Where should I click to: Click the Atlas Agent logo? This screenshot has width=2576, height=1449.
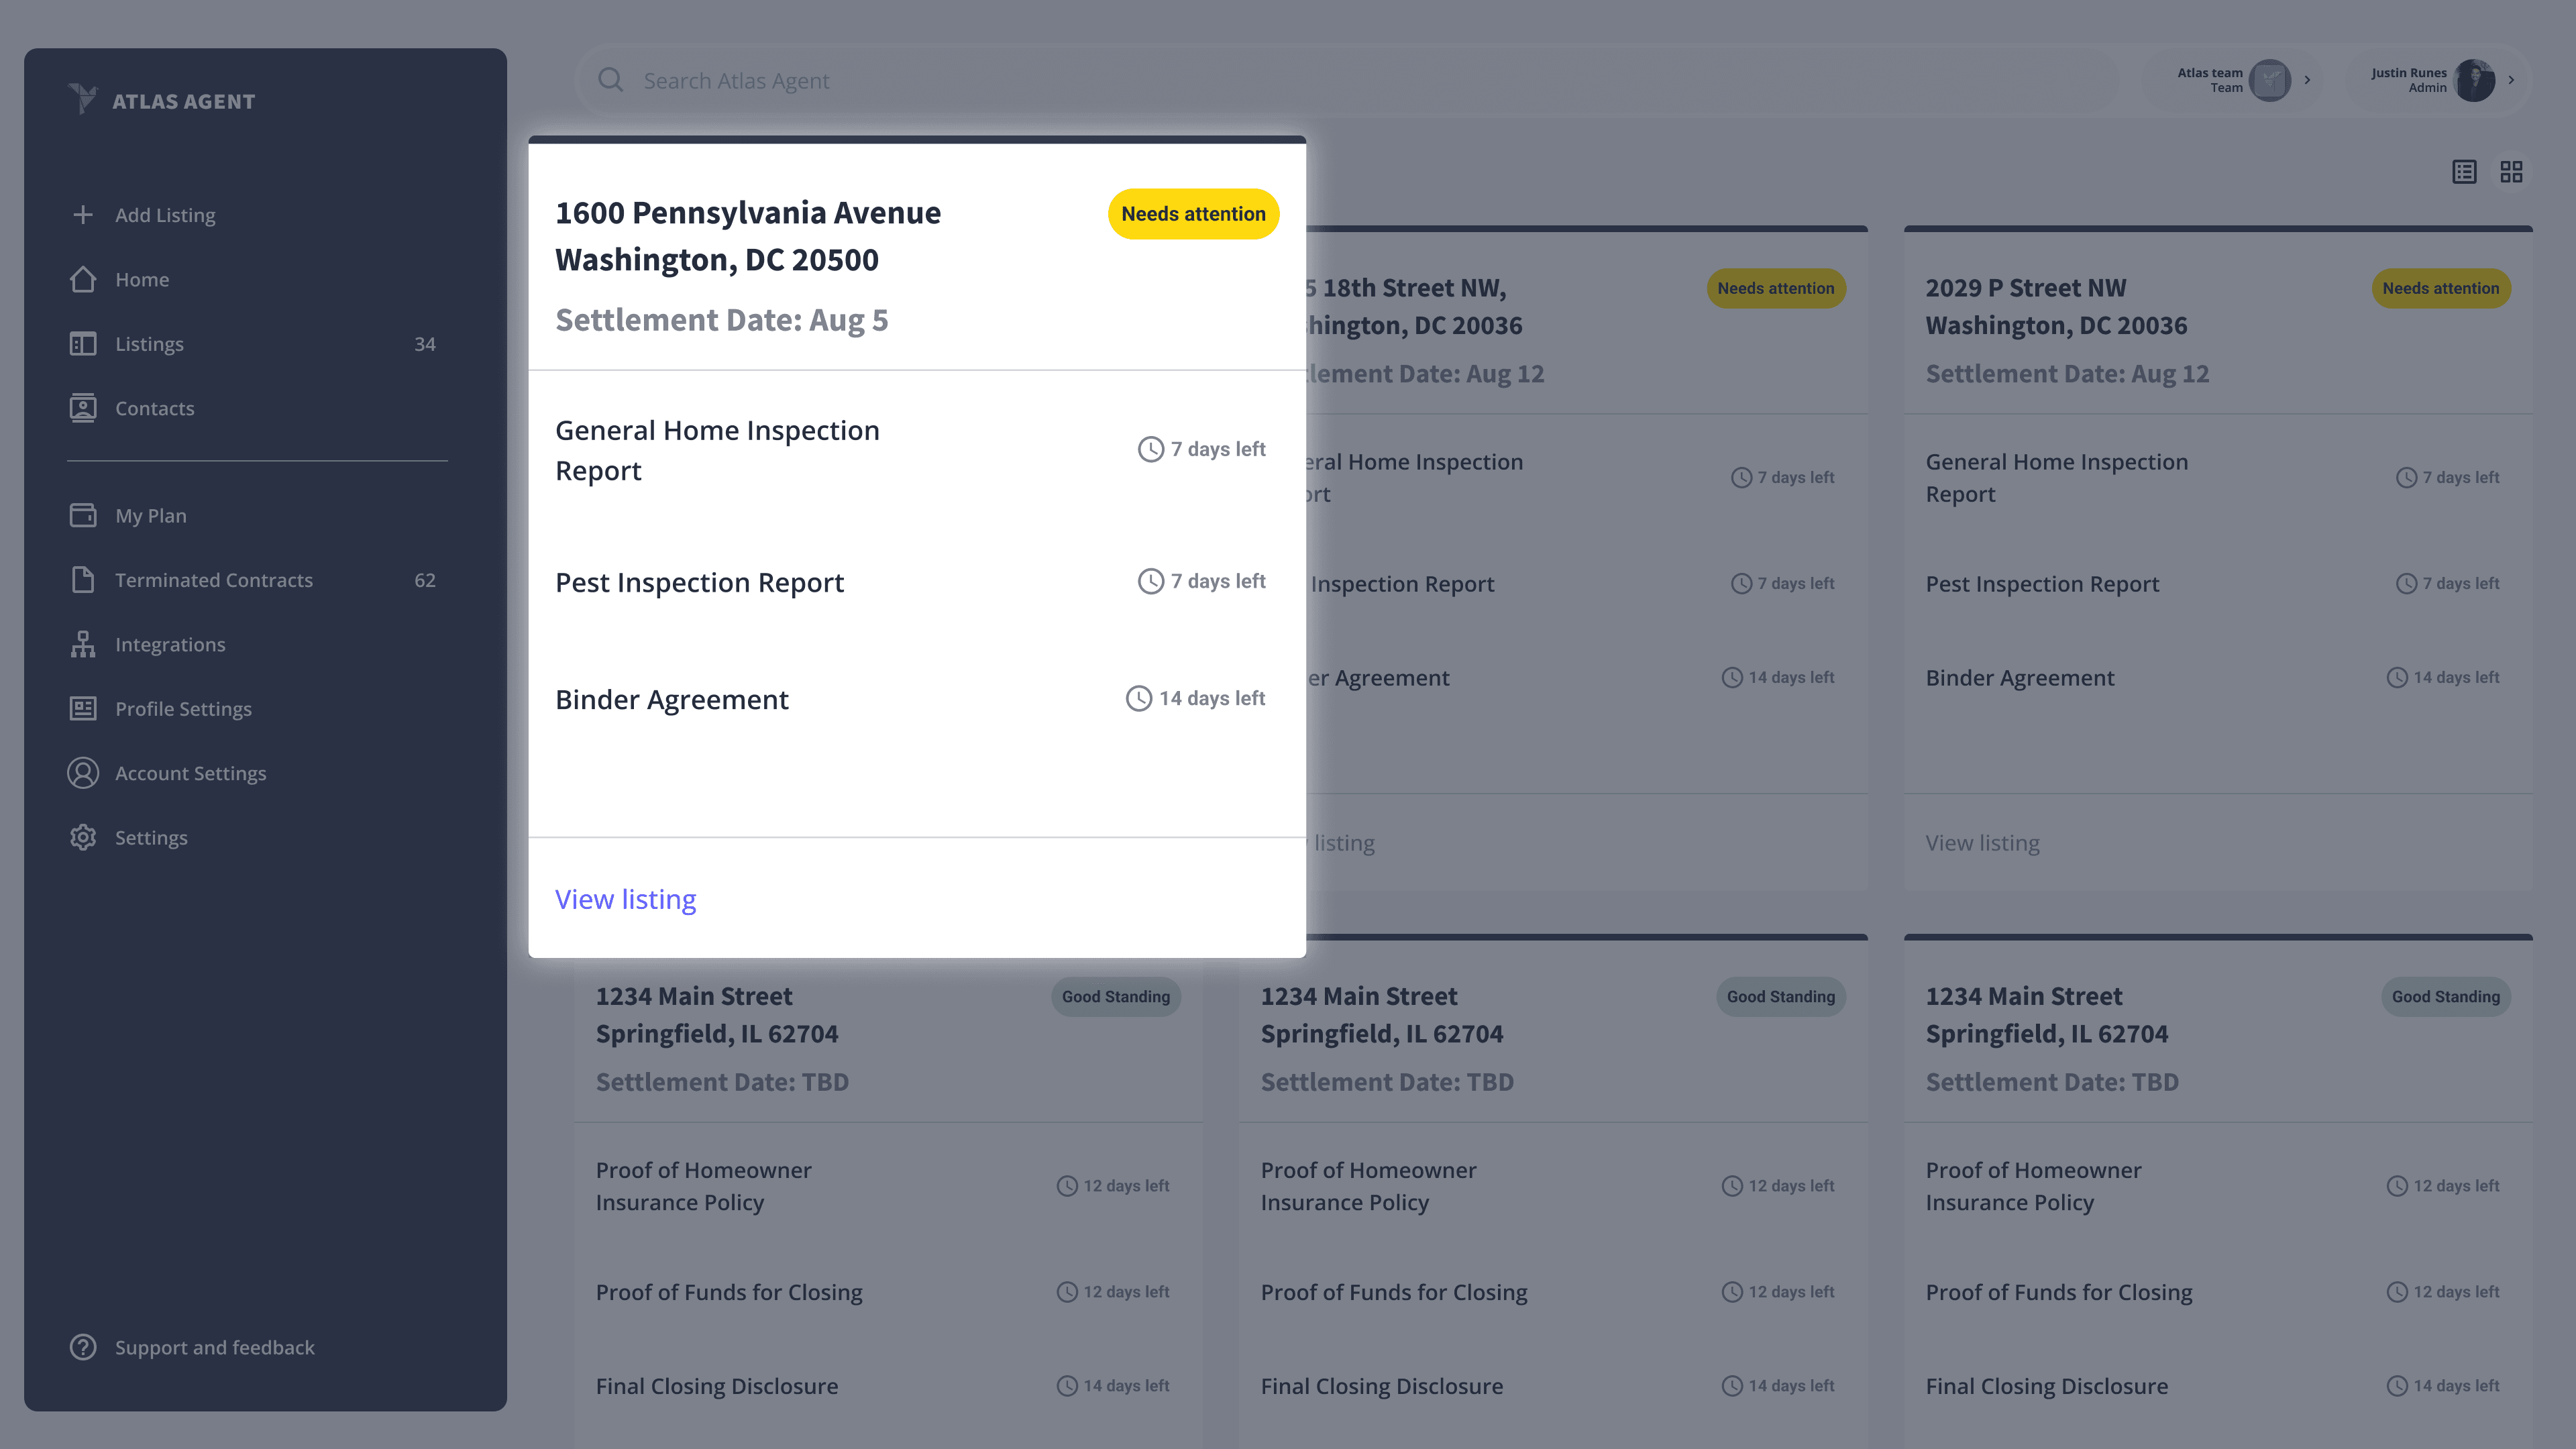tap(84, 100)
